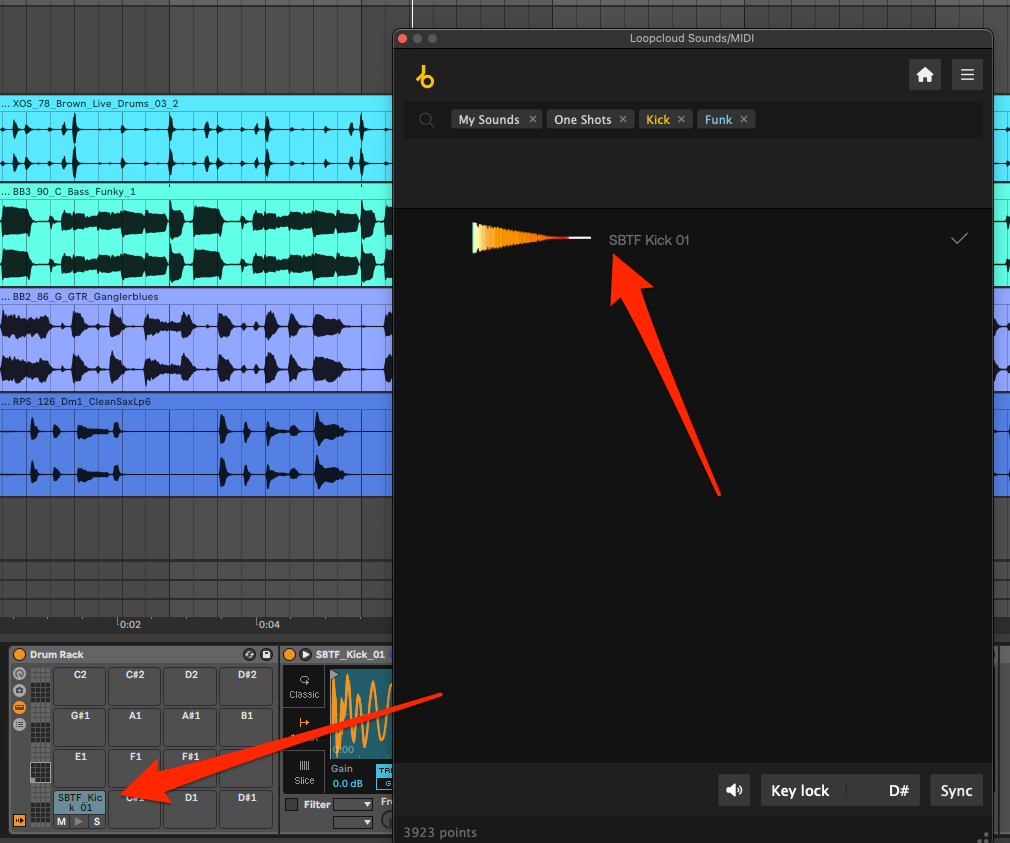Select the SBTF Kick 01 waveform thumbnail
The image size is (1010, 843).
click(x=531, y=238)
